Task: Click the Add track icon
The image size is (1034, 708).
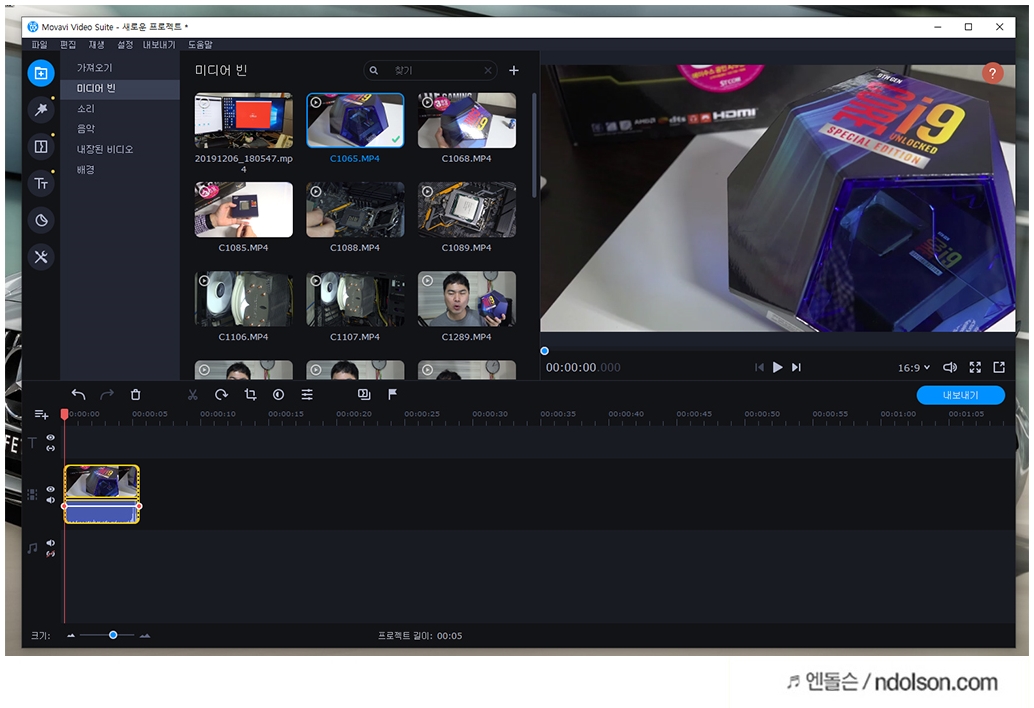Action: click(x=41, y=415)
